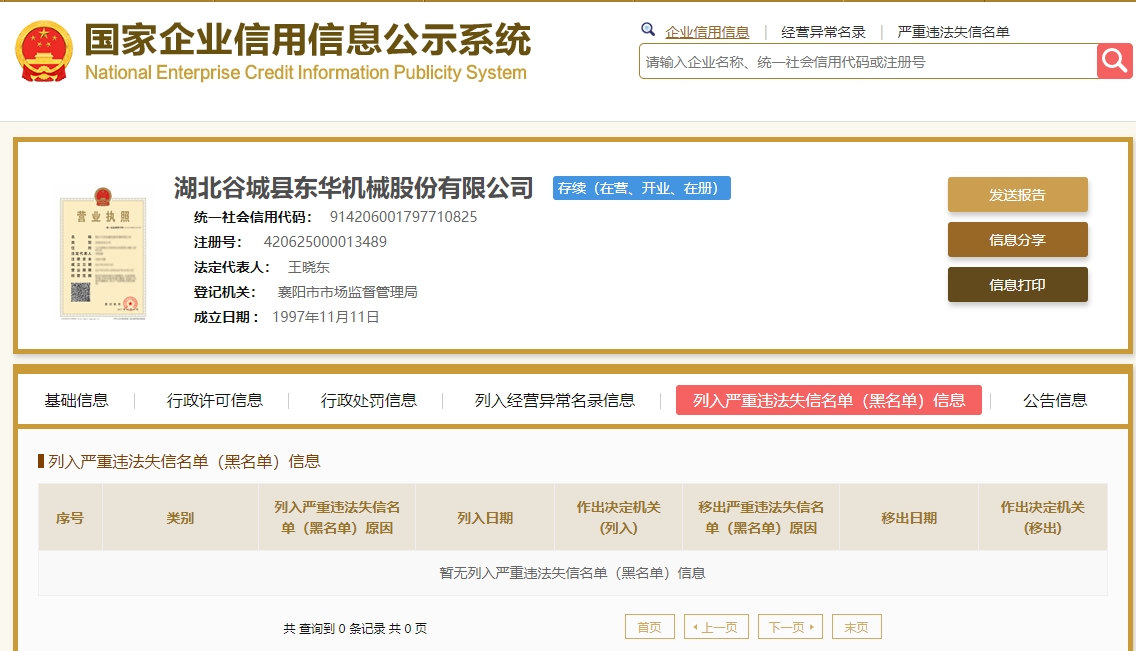Click the 信息打印 button

pyautogui.click(x=1018, y=285)
